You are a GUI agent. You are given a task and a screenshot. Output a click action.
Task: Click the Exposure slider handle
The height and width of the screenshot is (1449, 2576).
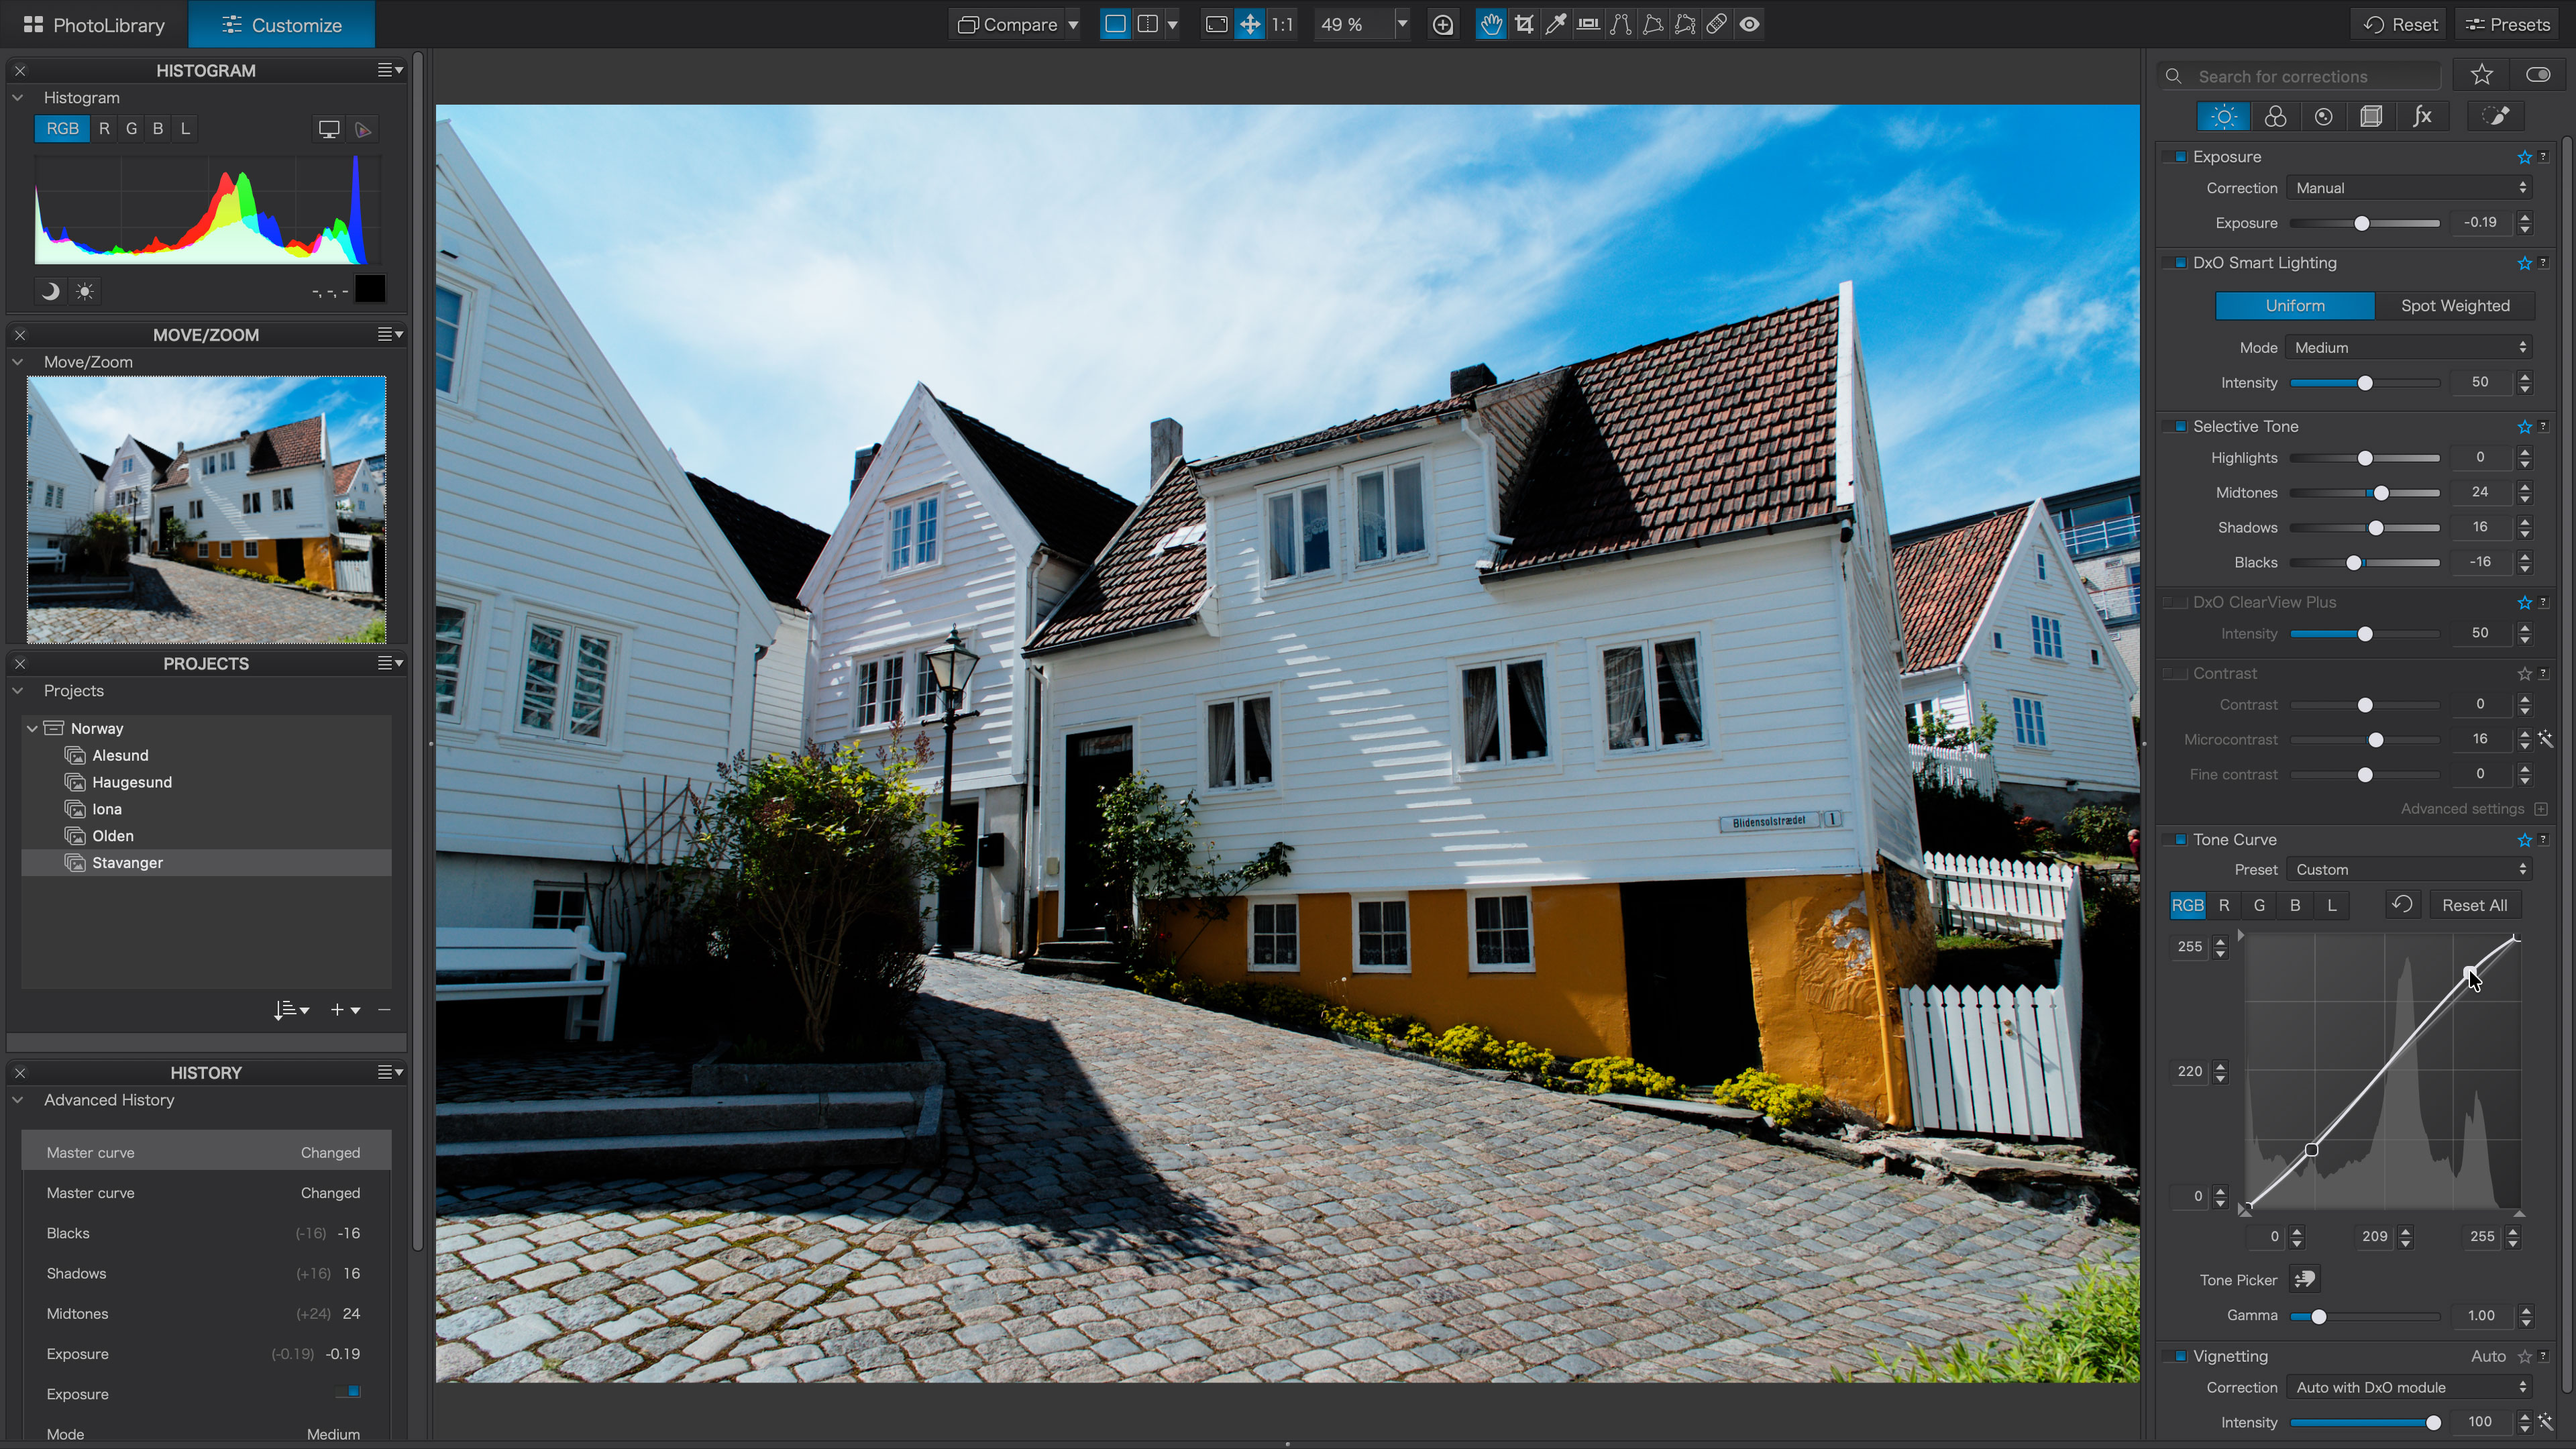pyautogui.click(x=2361, y=223)
